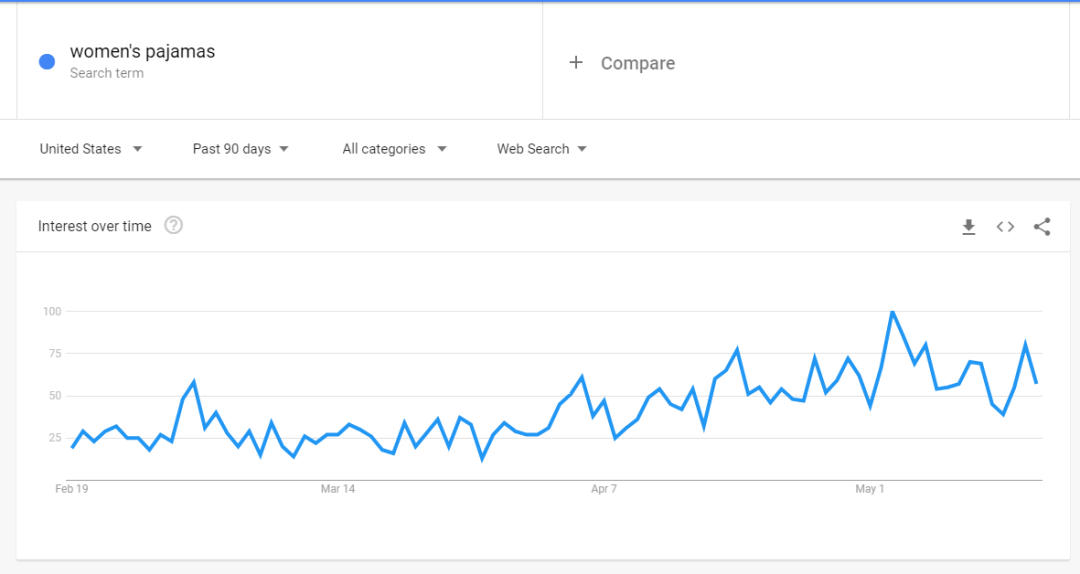Share the interest over time chart
Image resolution: width=1080 pixels, height=574 pixels.
1042,227
